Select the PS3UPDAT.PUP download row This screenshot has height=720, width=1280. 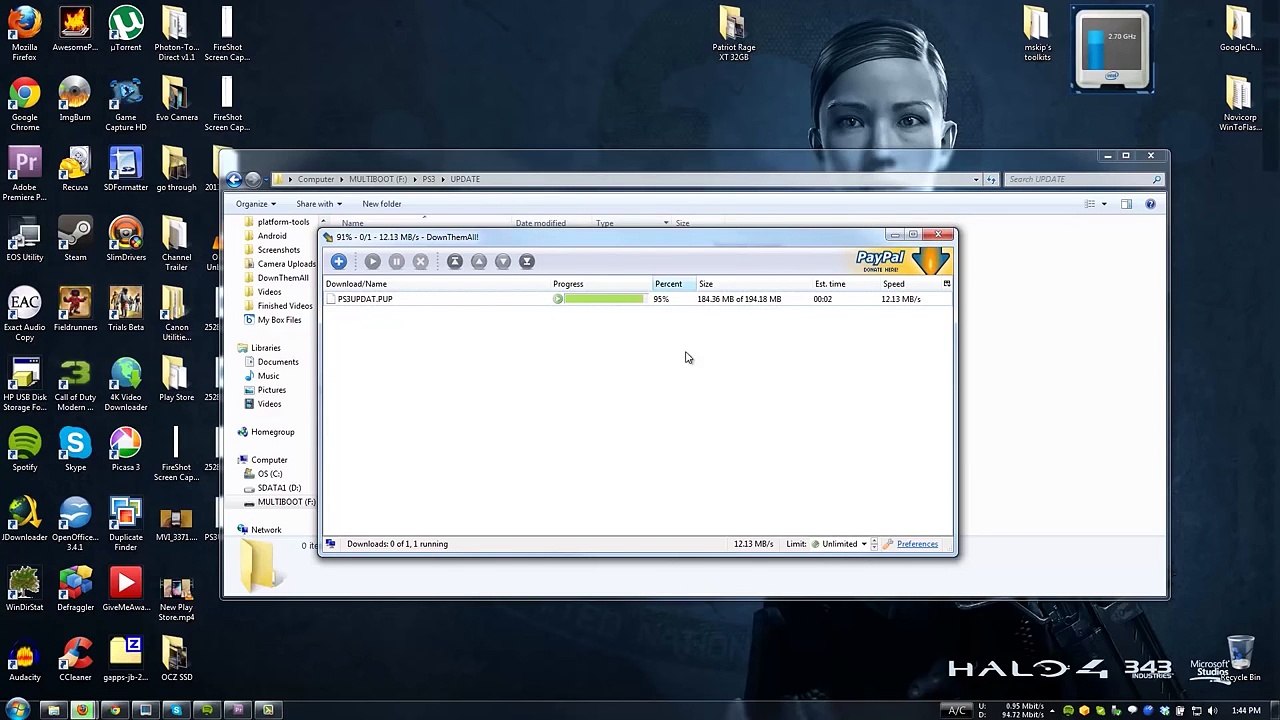click(x=637, y=299)
